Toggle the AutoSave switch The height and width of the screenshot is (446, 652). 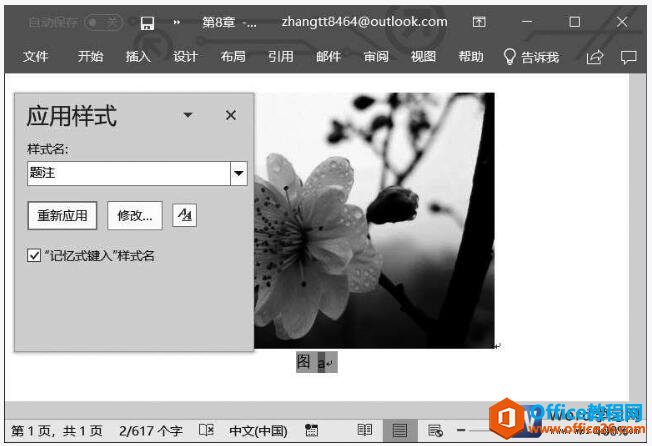(104, 22)
